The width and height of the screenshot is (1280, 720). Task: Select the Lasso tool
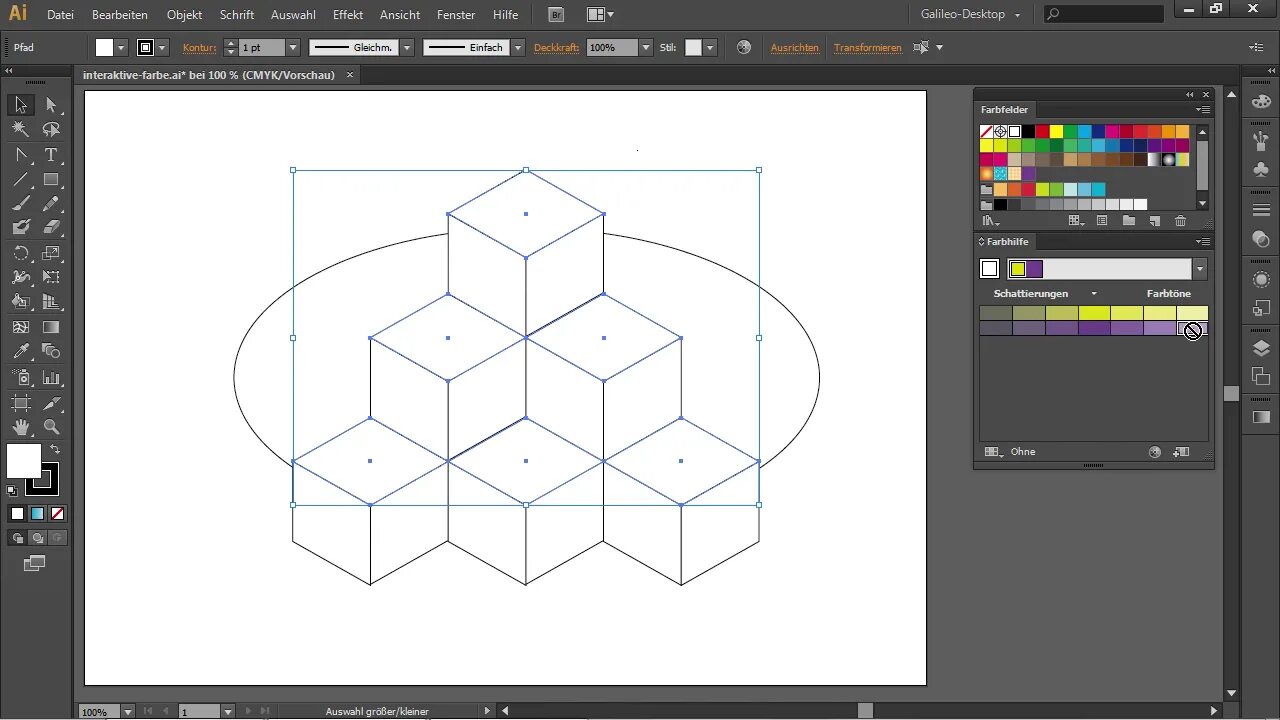(51, 130)
